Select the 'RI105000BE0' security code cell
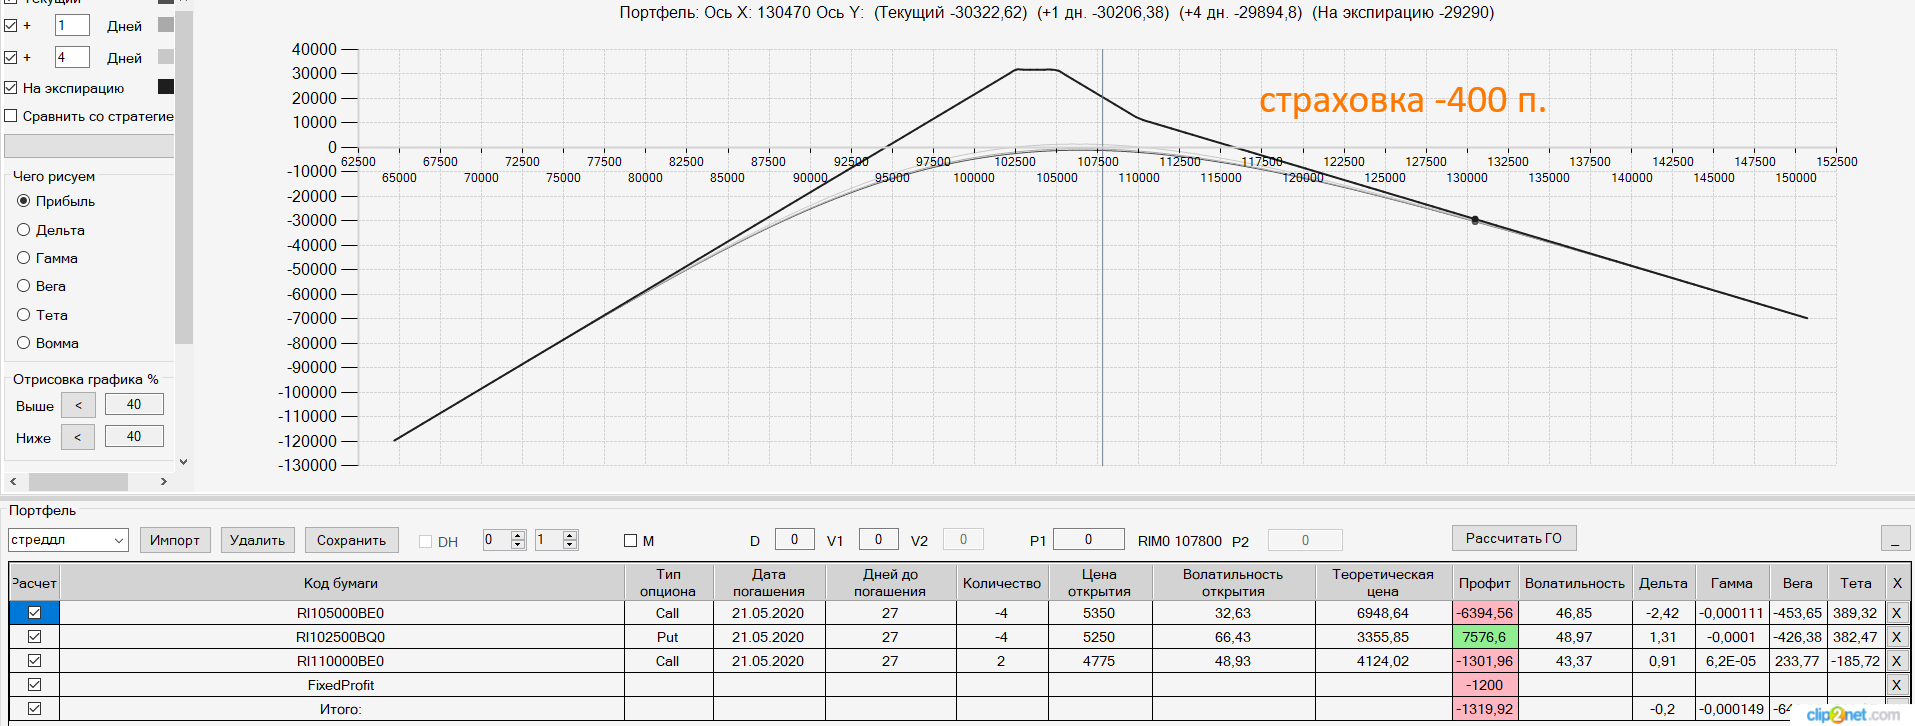 [341, 613]
